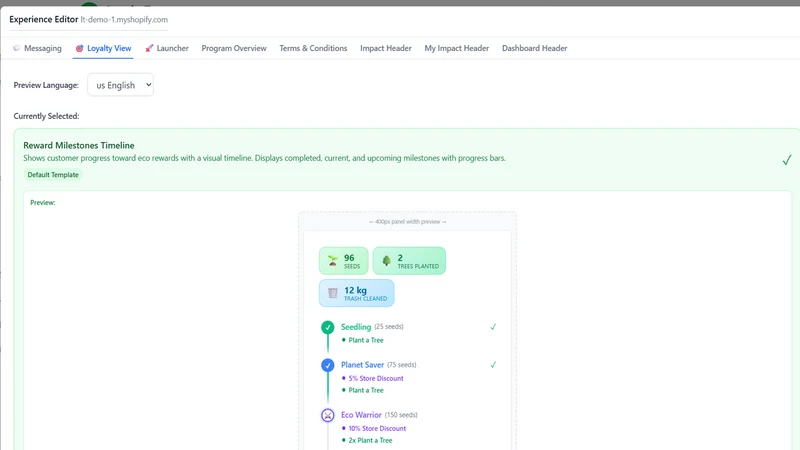Click the trash bin icon in Trash Cleaned badge
Screen dimensions: 800x450
coord(333,293)
